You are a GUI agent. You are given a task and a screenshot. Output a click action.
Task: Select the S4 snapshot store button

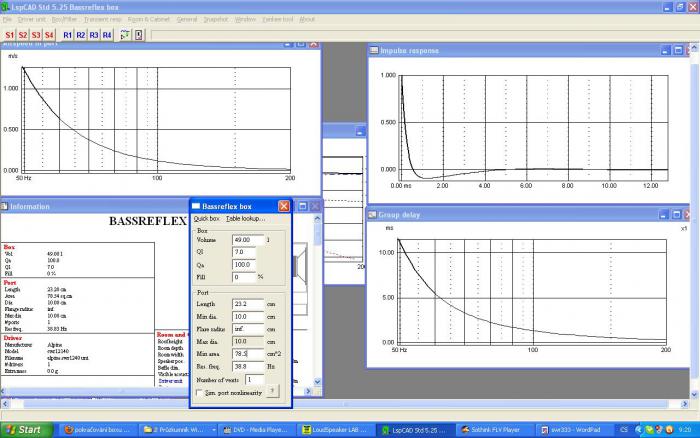tap(49, 35)
